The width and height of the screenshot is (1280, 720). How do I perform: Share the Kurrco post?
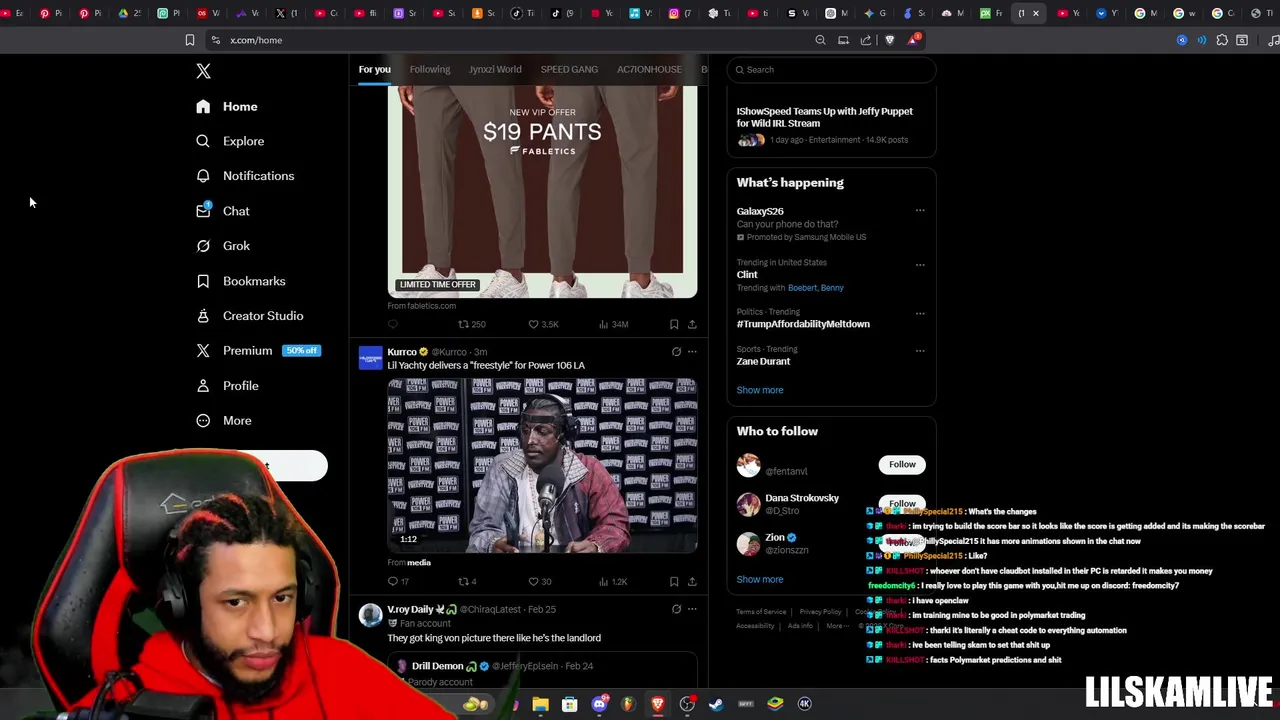pos(692,581)
